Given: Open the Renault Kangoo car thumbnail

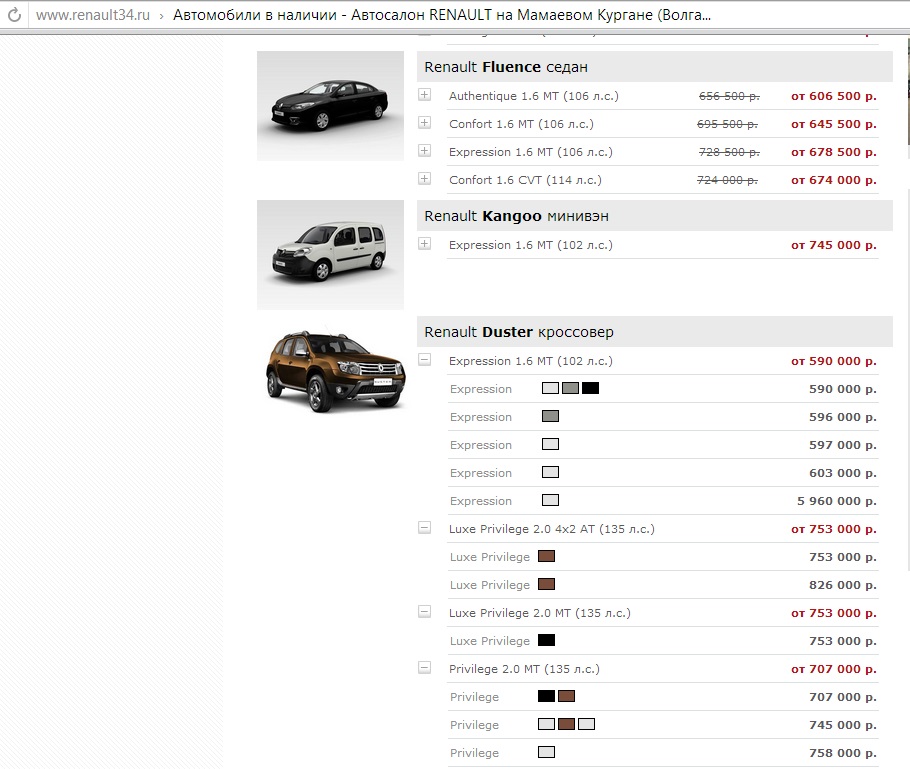Looking at the screenshot, I should coord(330,255).
